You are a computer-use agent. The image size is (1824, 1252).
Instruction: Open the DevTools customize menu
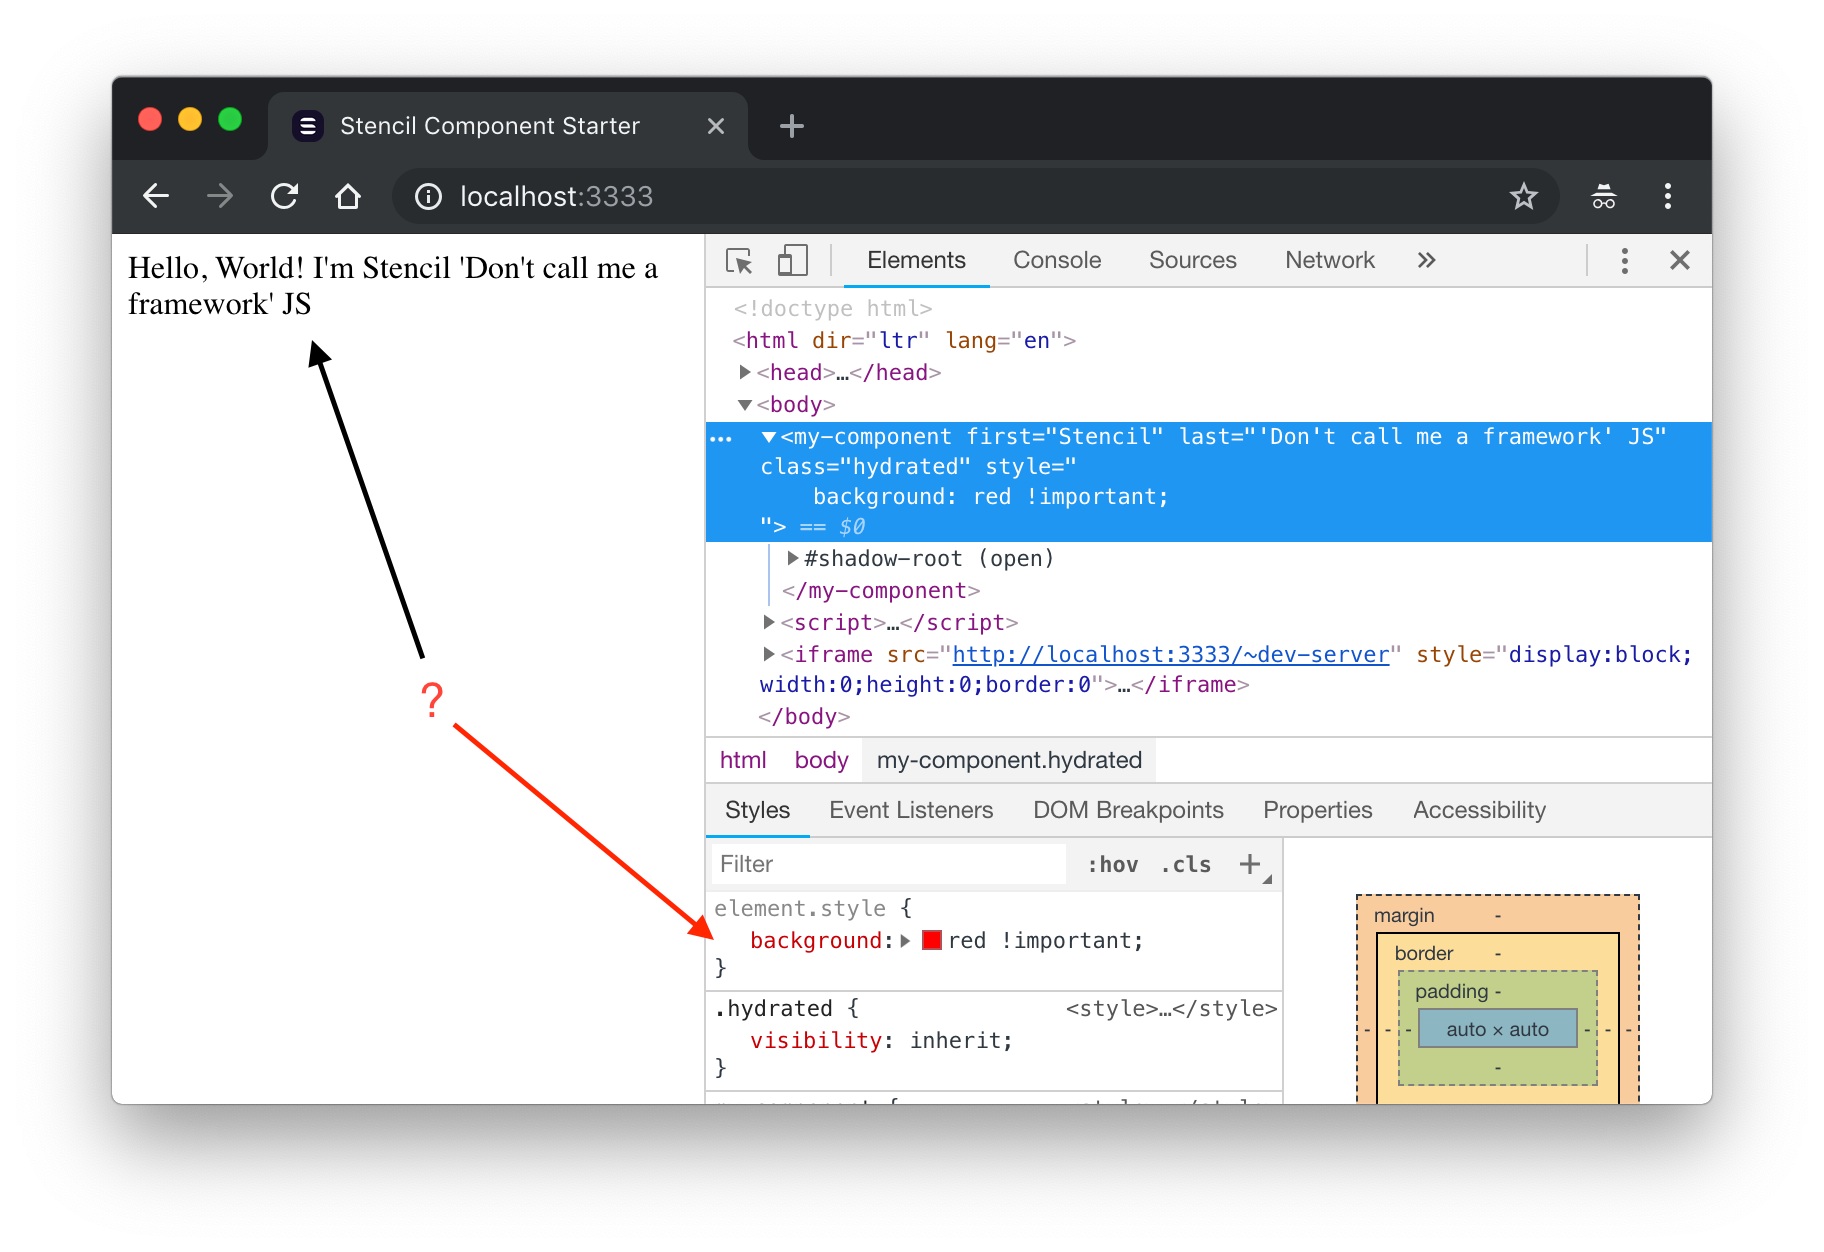[x=1625, y=261]
